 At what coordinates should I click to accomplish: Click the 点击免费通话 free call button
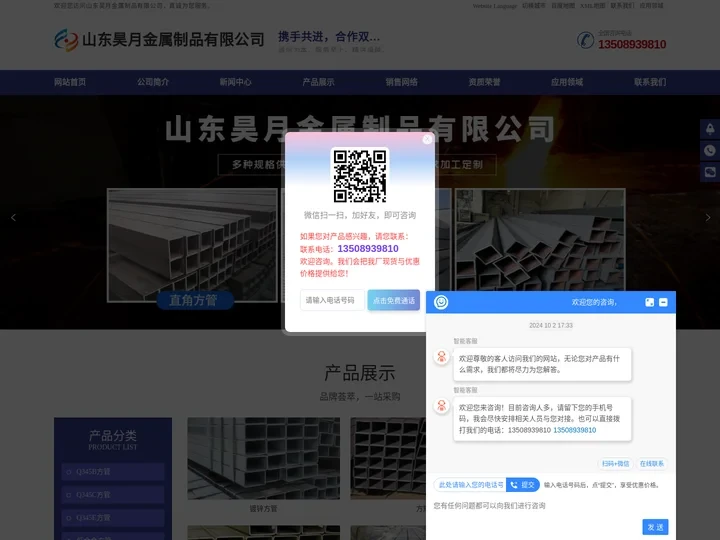pos(394,300)
